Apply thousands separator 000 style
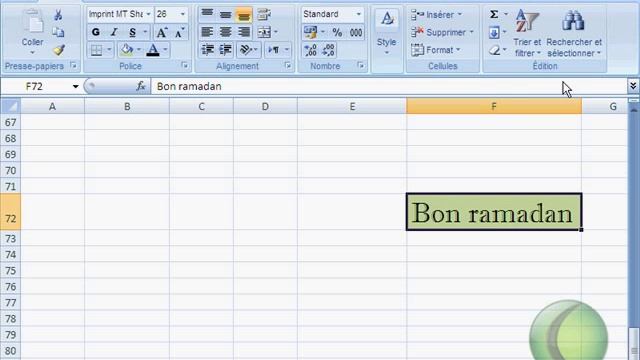Image resolution: width=640 pixels, height=360 pixels. click(x=356, y=32)
